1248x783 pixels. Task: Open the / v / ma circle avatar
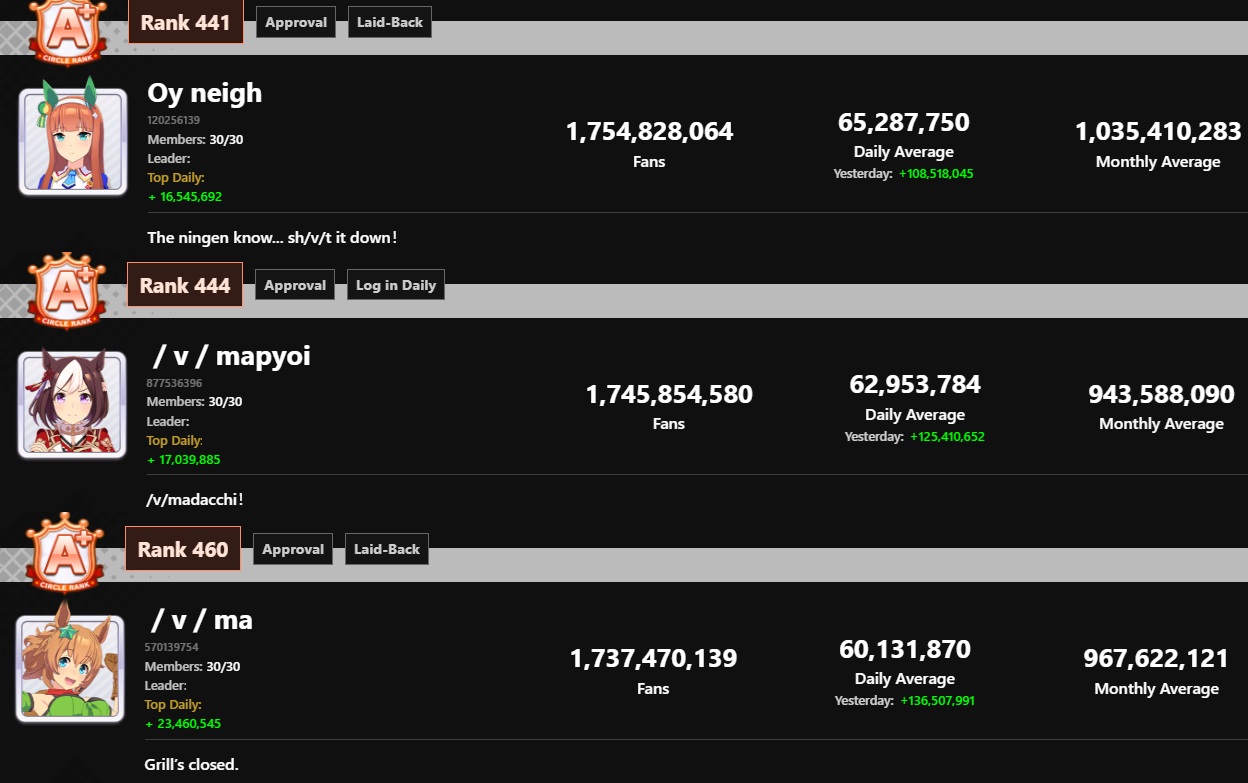coord(70,668)
